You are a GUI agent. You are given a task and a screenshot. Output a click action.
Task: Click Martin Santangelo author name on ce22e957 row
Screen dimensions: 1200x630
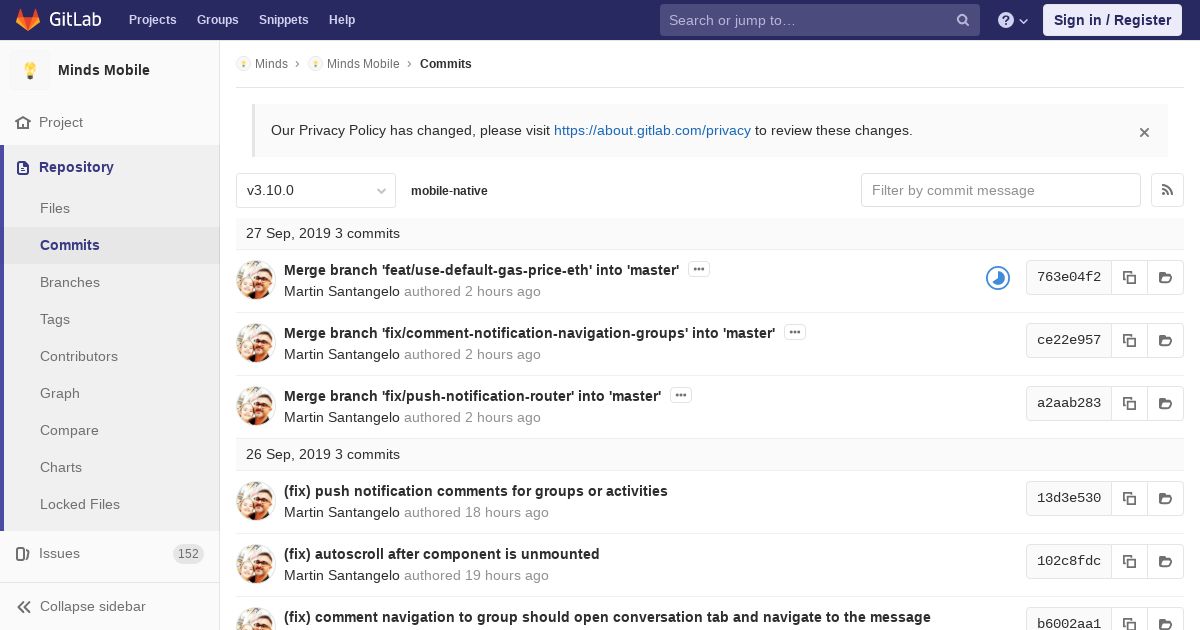click(x=342, y=354)
